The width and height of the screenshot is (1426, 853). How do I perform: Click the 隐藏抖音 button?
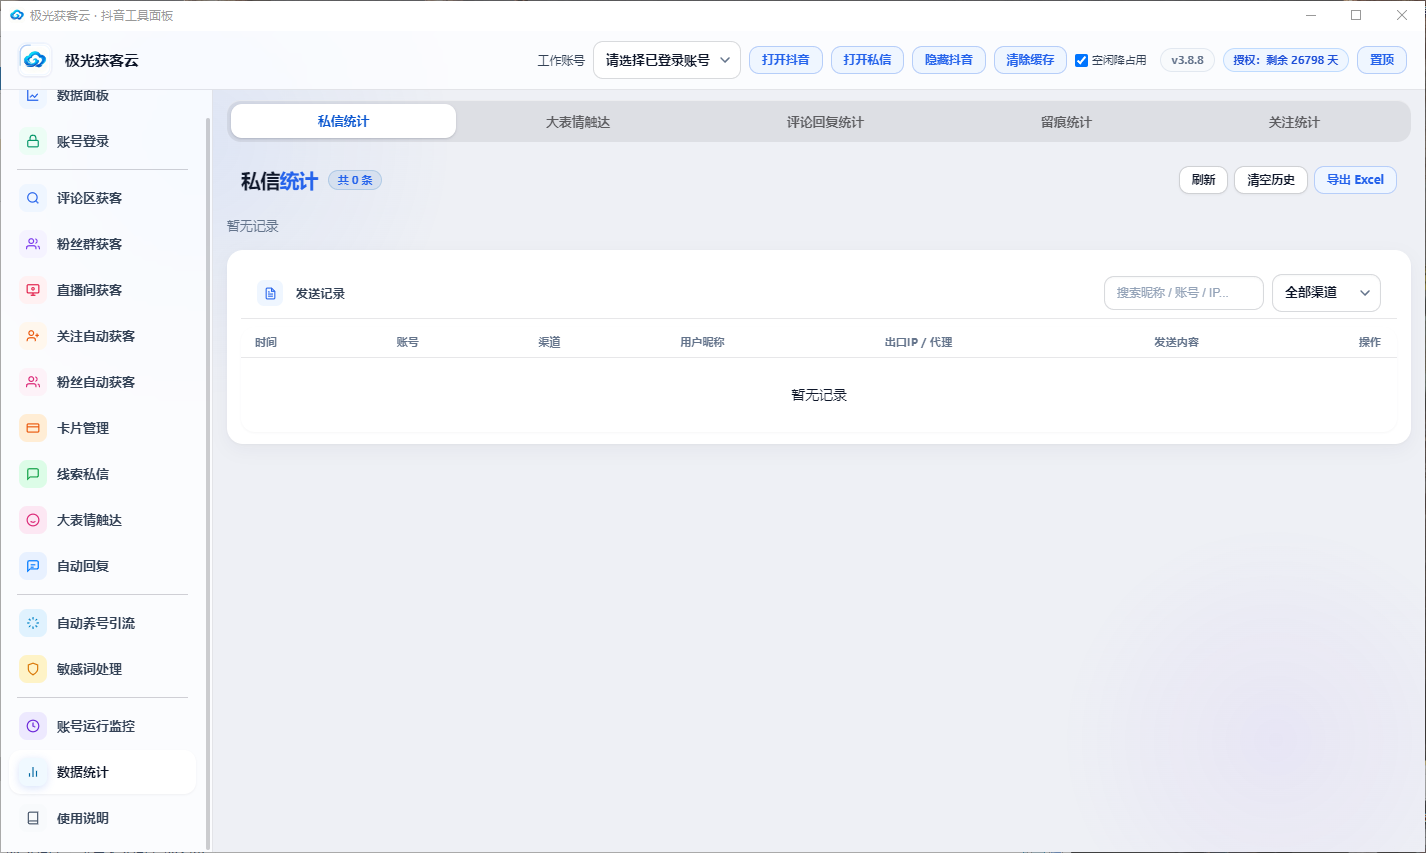pyautogui.click(x=949, y=60)
